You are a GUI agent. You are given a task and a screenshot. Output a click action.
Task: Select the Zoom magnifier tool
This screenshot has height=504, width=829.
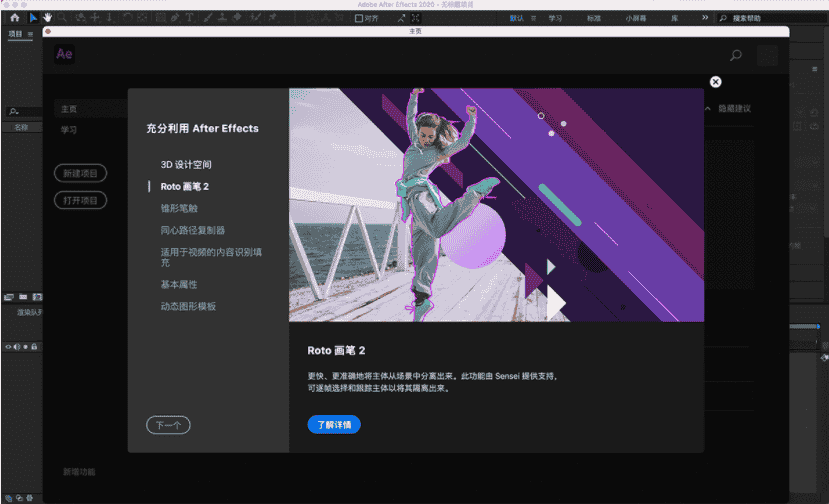pos(62,18)
